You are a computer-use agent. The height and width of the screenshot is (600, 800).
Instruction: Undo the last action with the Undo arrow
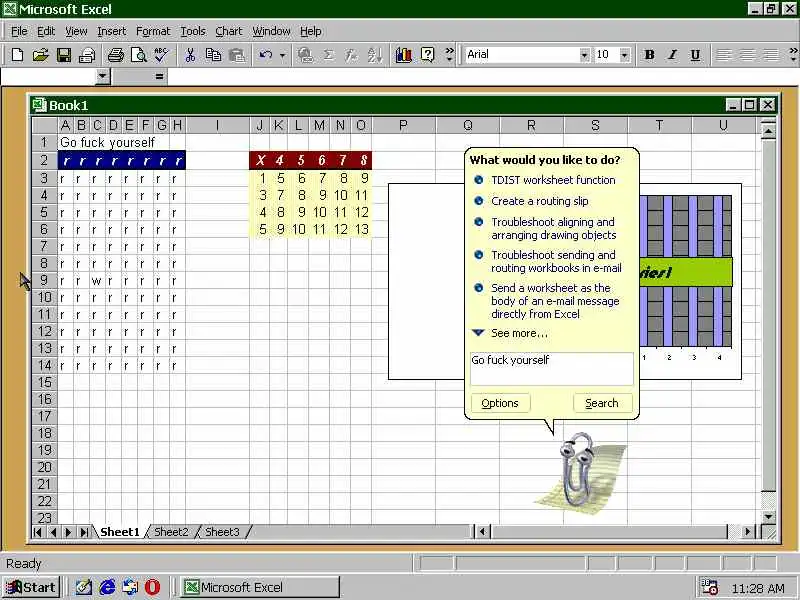pyautogui.click(x=265, y=55)
